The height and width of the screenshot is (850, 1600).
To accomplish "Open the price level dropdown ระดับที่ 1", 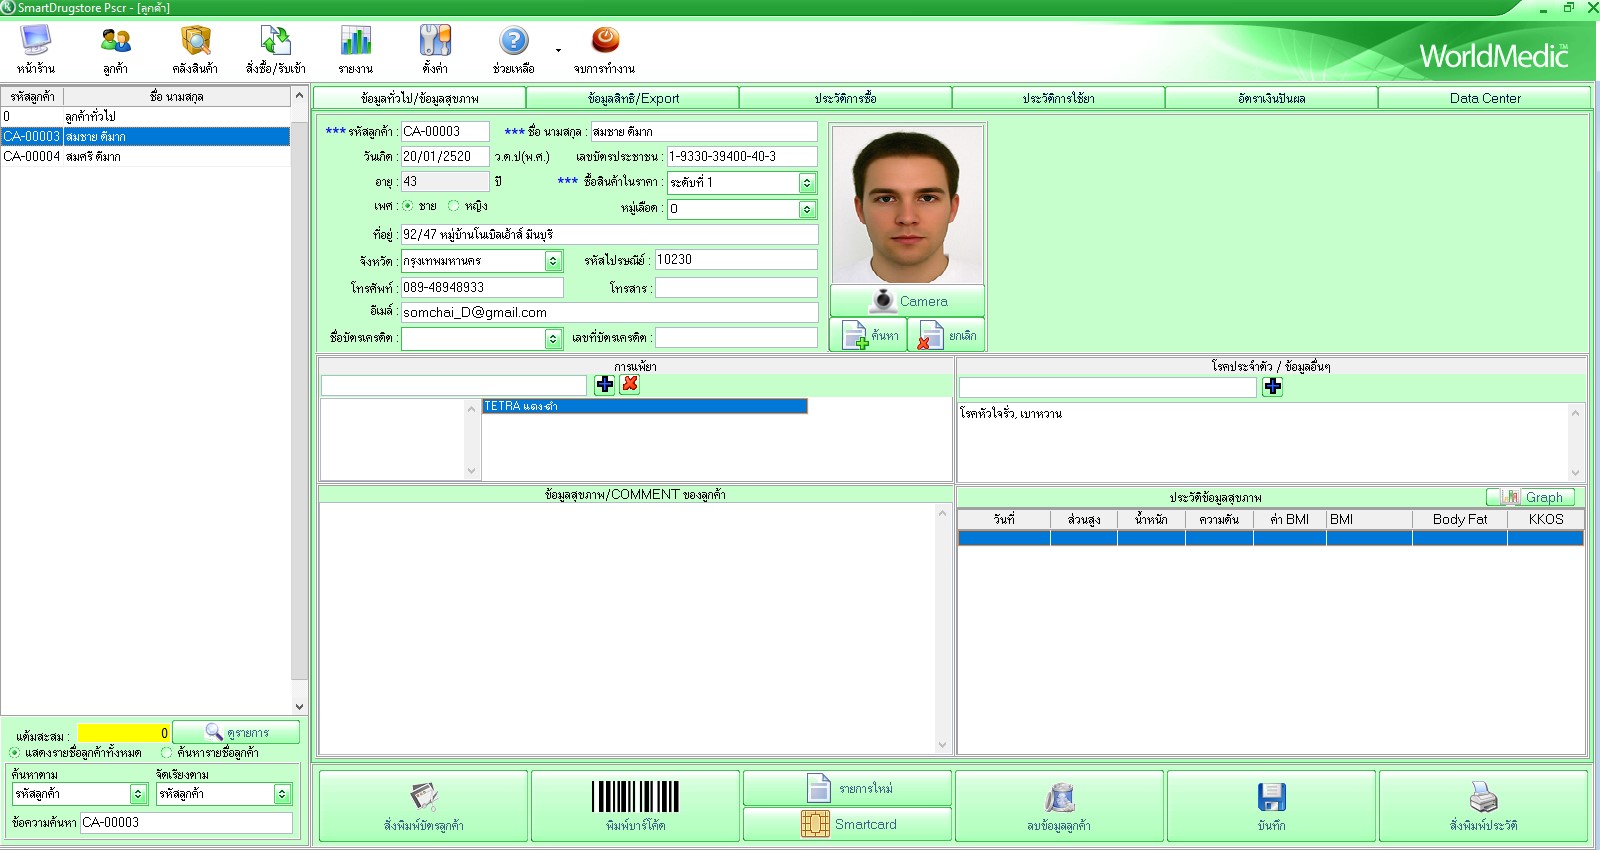I will 807,183.
